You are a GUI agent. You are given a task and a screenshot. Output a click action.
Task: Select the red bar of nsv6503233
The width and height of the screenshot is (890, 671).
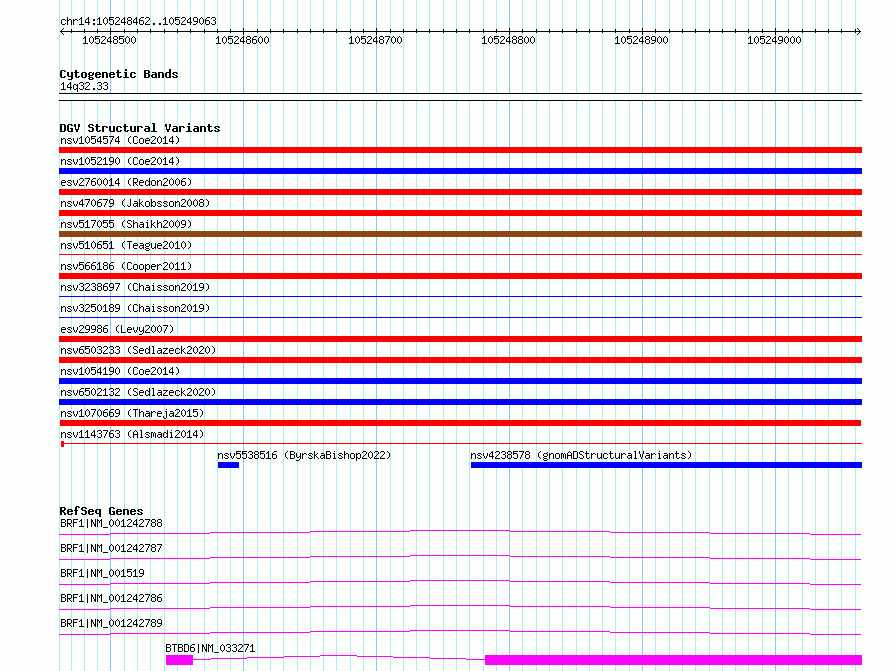[460, 360]
